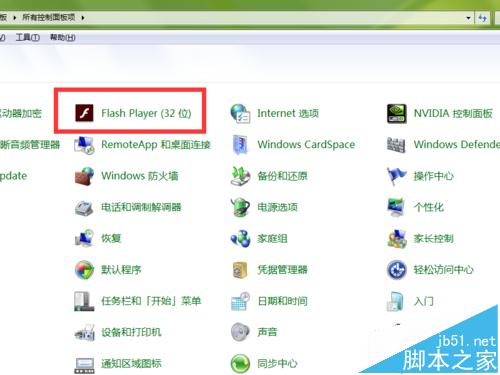
Task: Click the Windows 防火墙 label
Action: point(140,176)
